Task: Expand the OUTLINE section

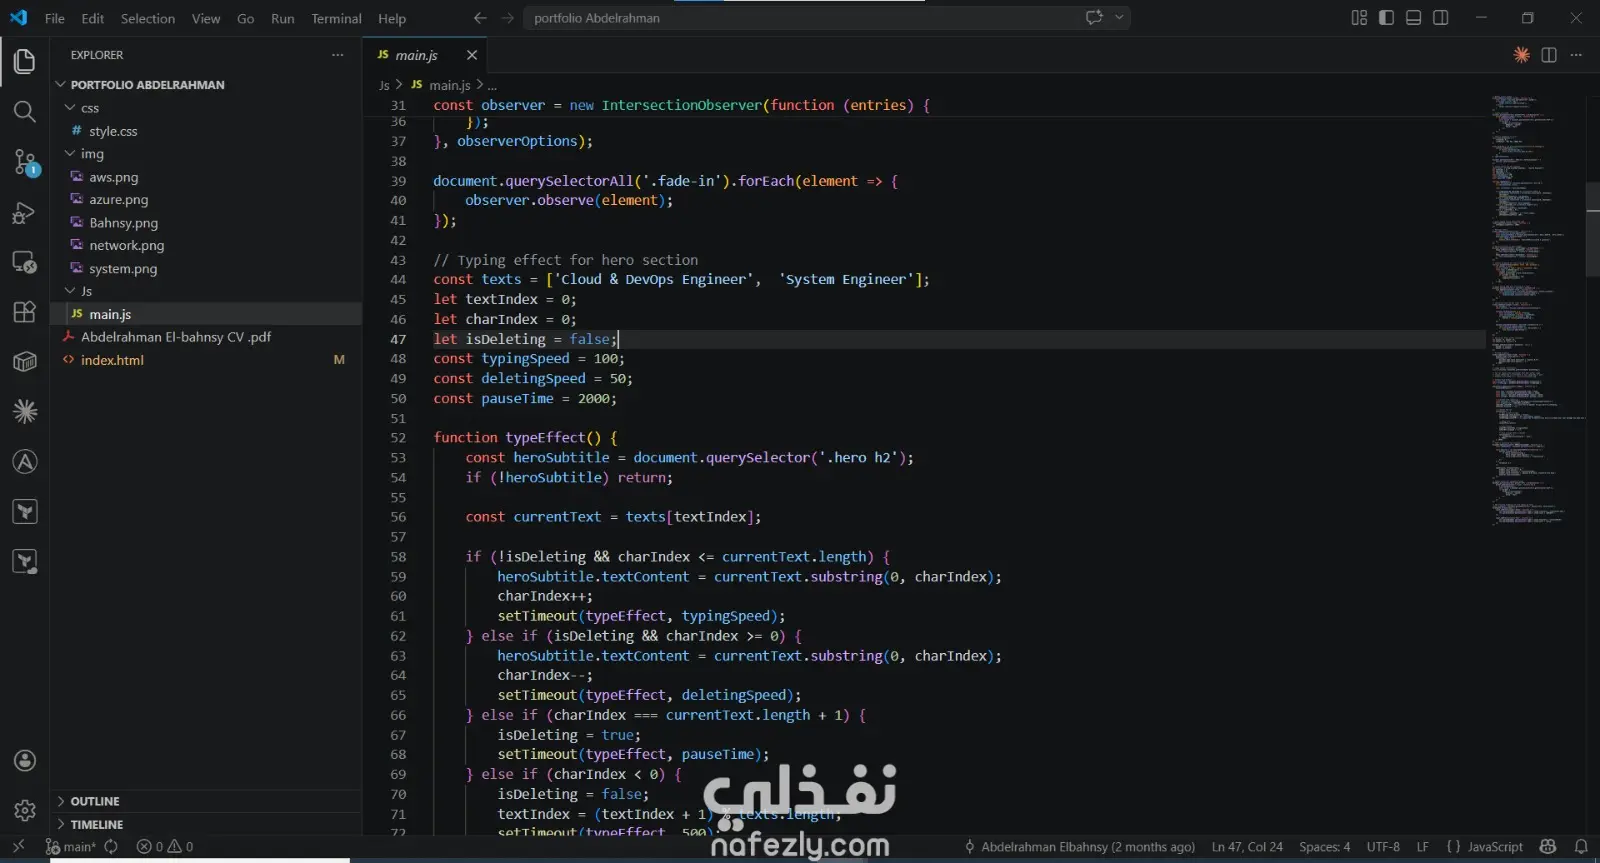Action: pos(206,802)
